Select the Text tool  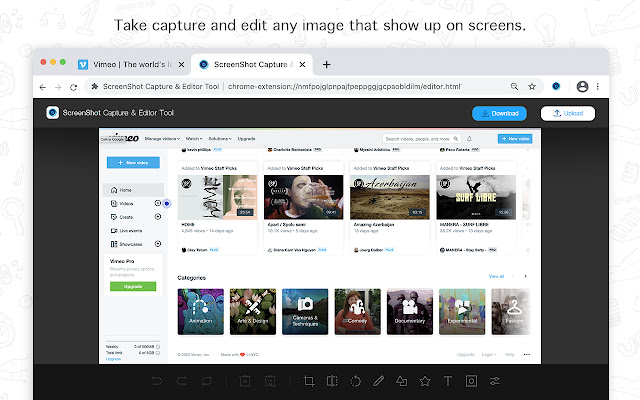click(448, 381)
